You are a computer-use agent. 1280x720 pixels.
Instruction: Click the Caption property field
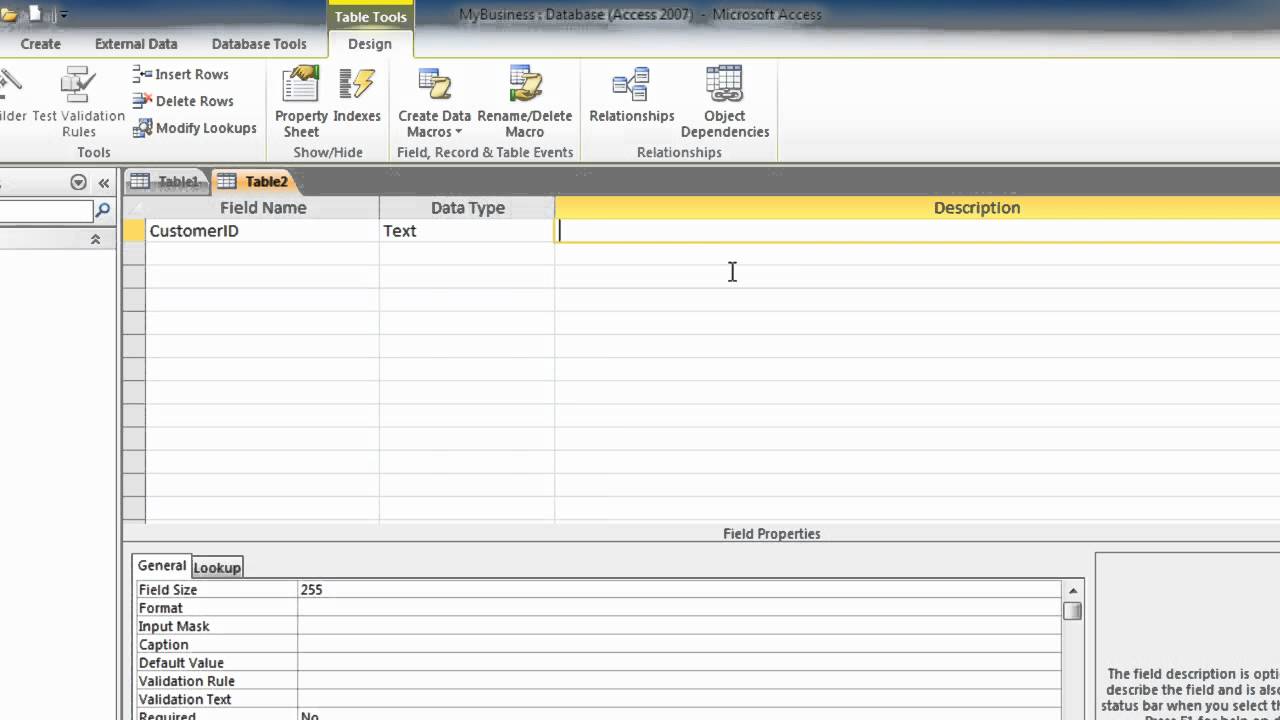point(679,645)
